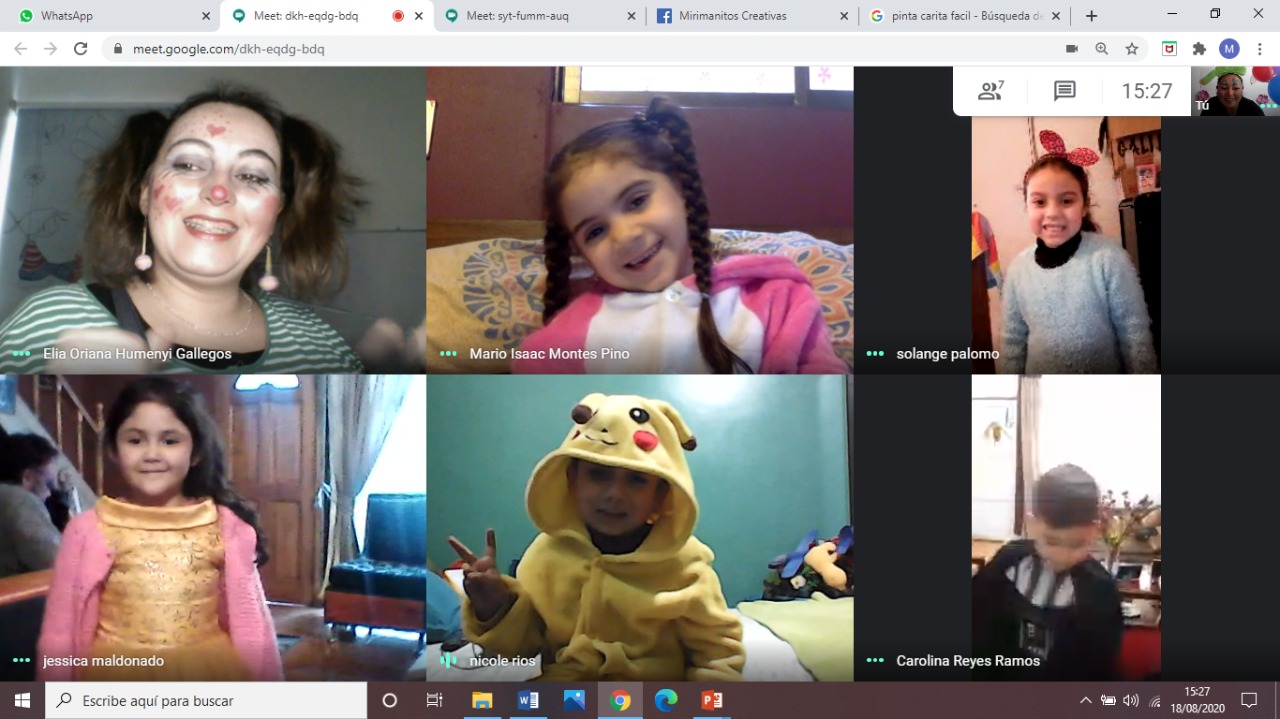1280x719 pixels.
Task: Click Chrome icon on taskbar
Action: [x=620, y=700]
